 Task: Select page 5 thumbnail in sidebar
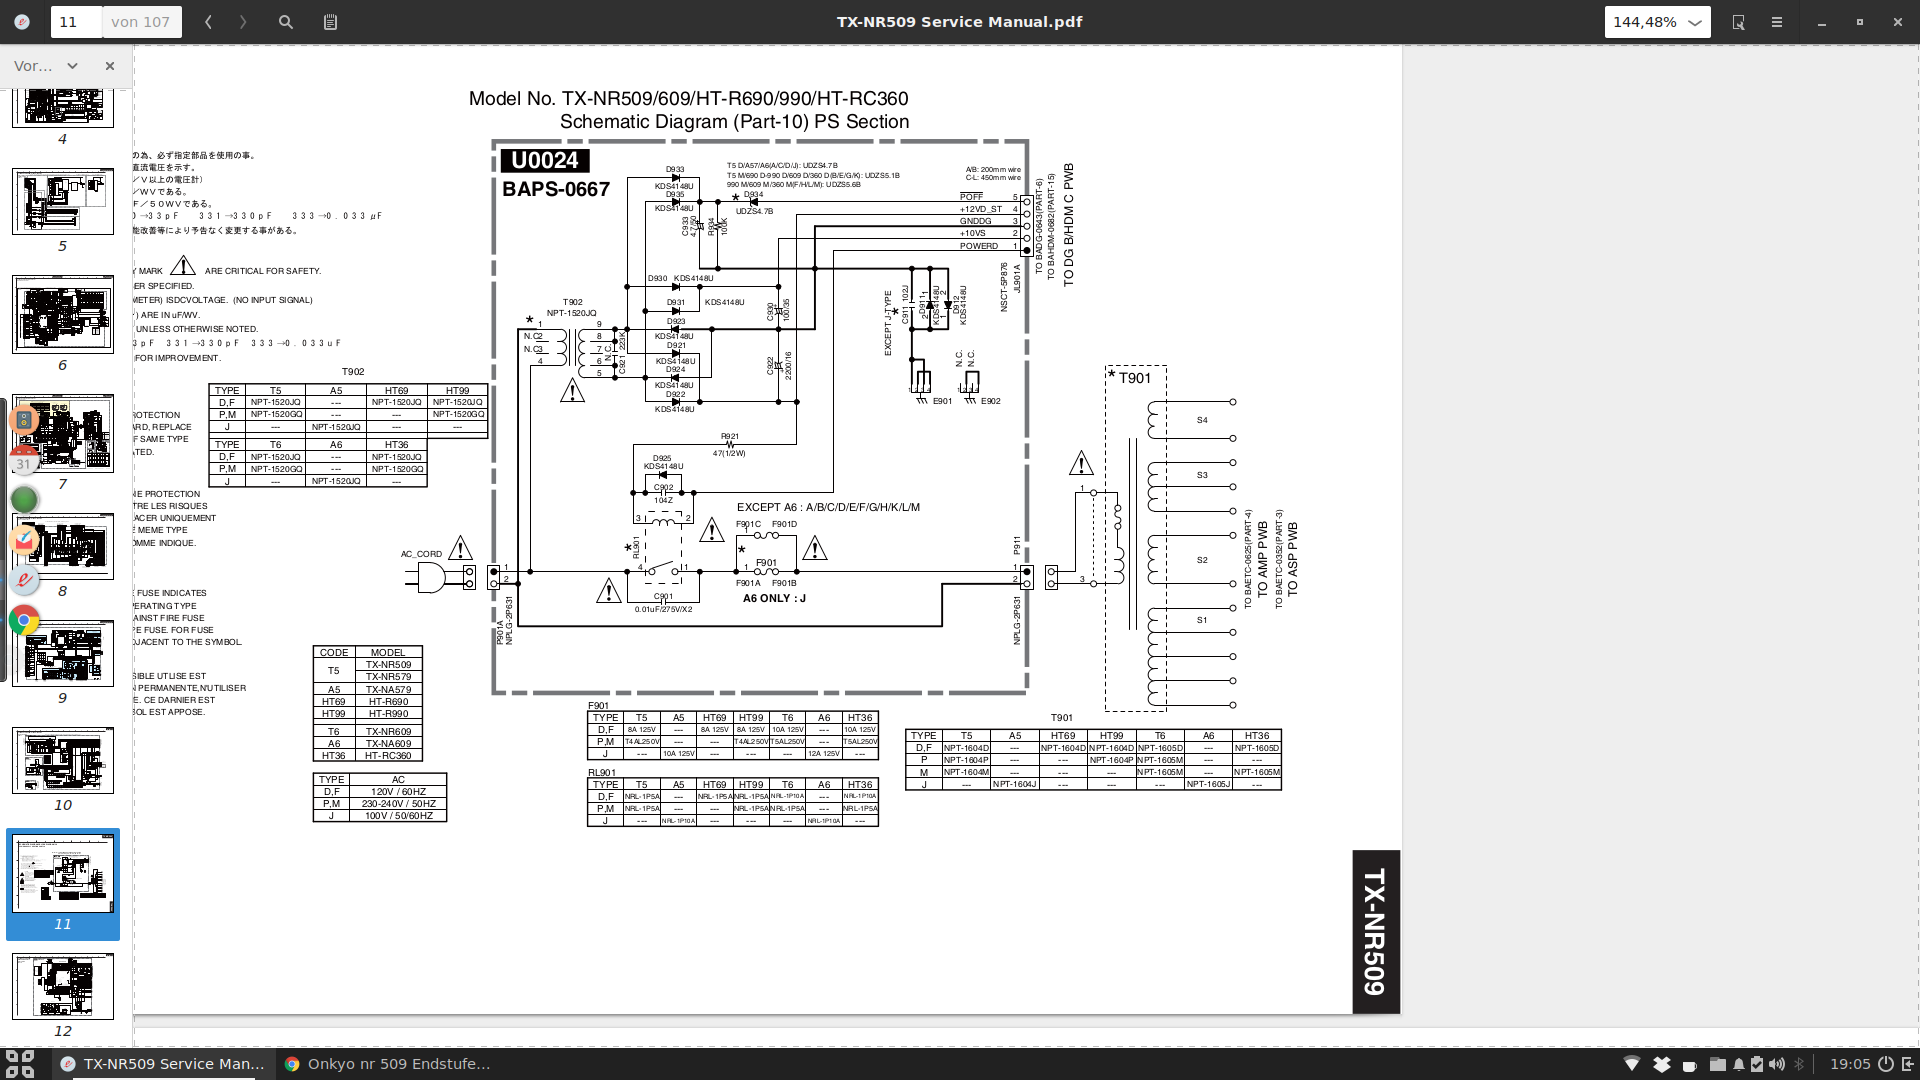click(63, 201)
